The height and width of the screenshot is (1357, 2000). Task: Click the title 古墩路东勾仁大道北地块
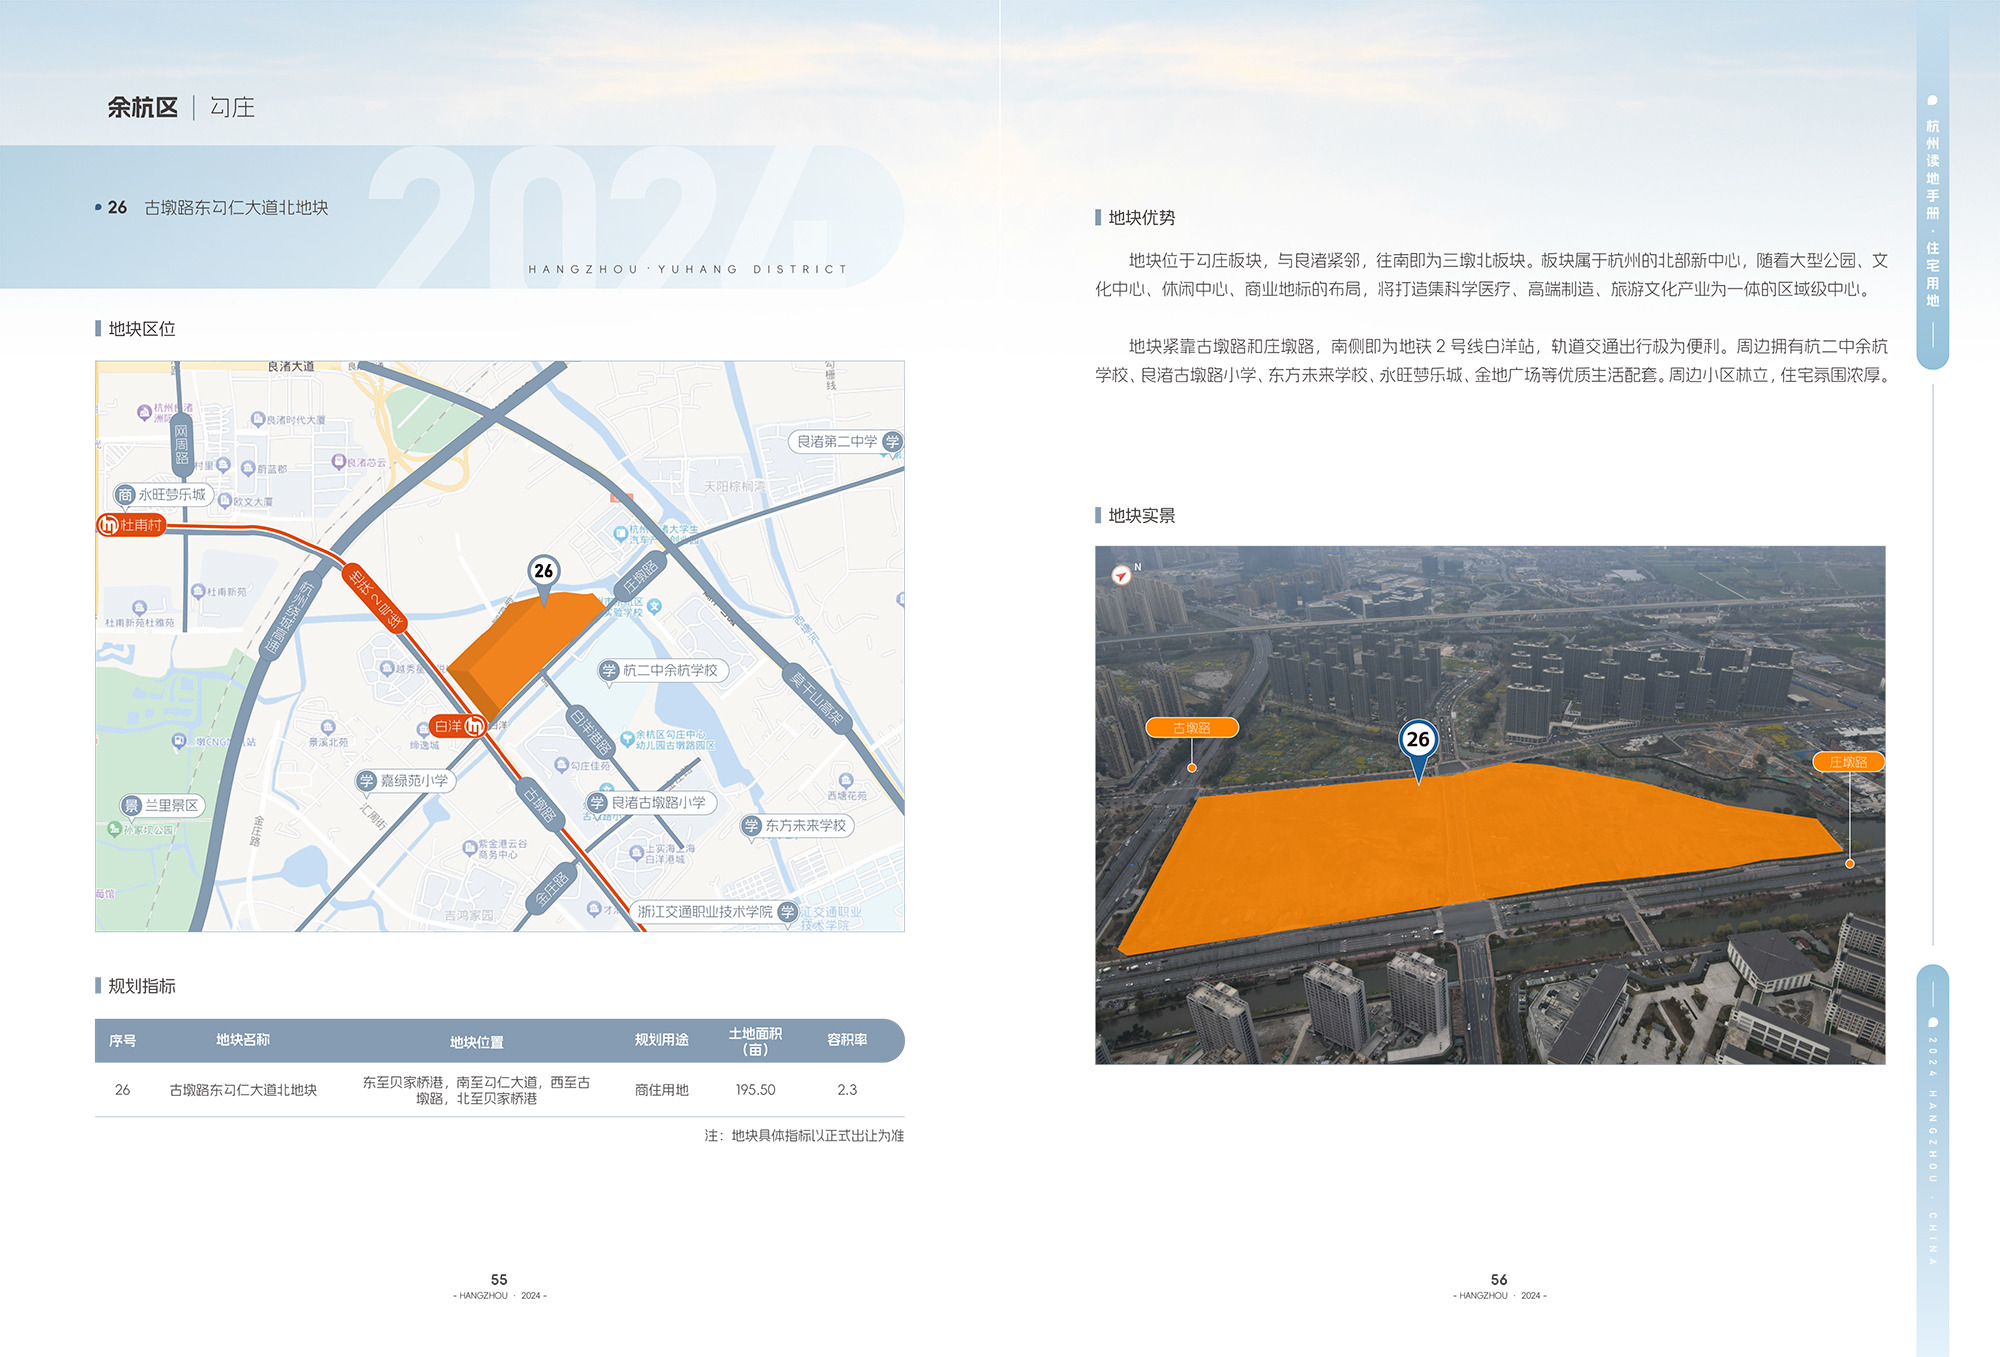(236, 207)
